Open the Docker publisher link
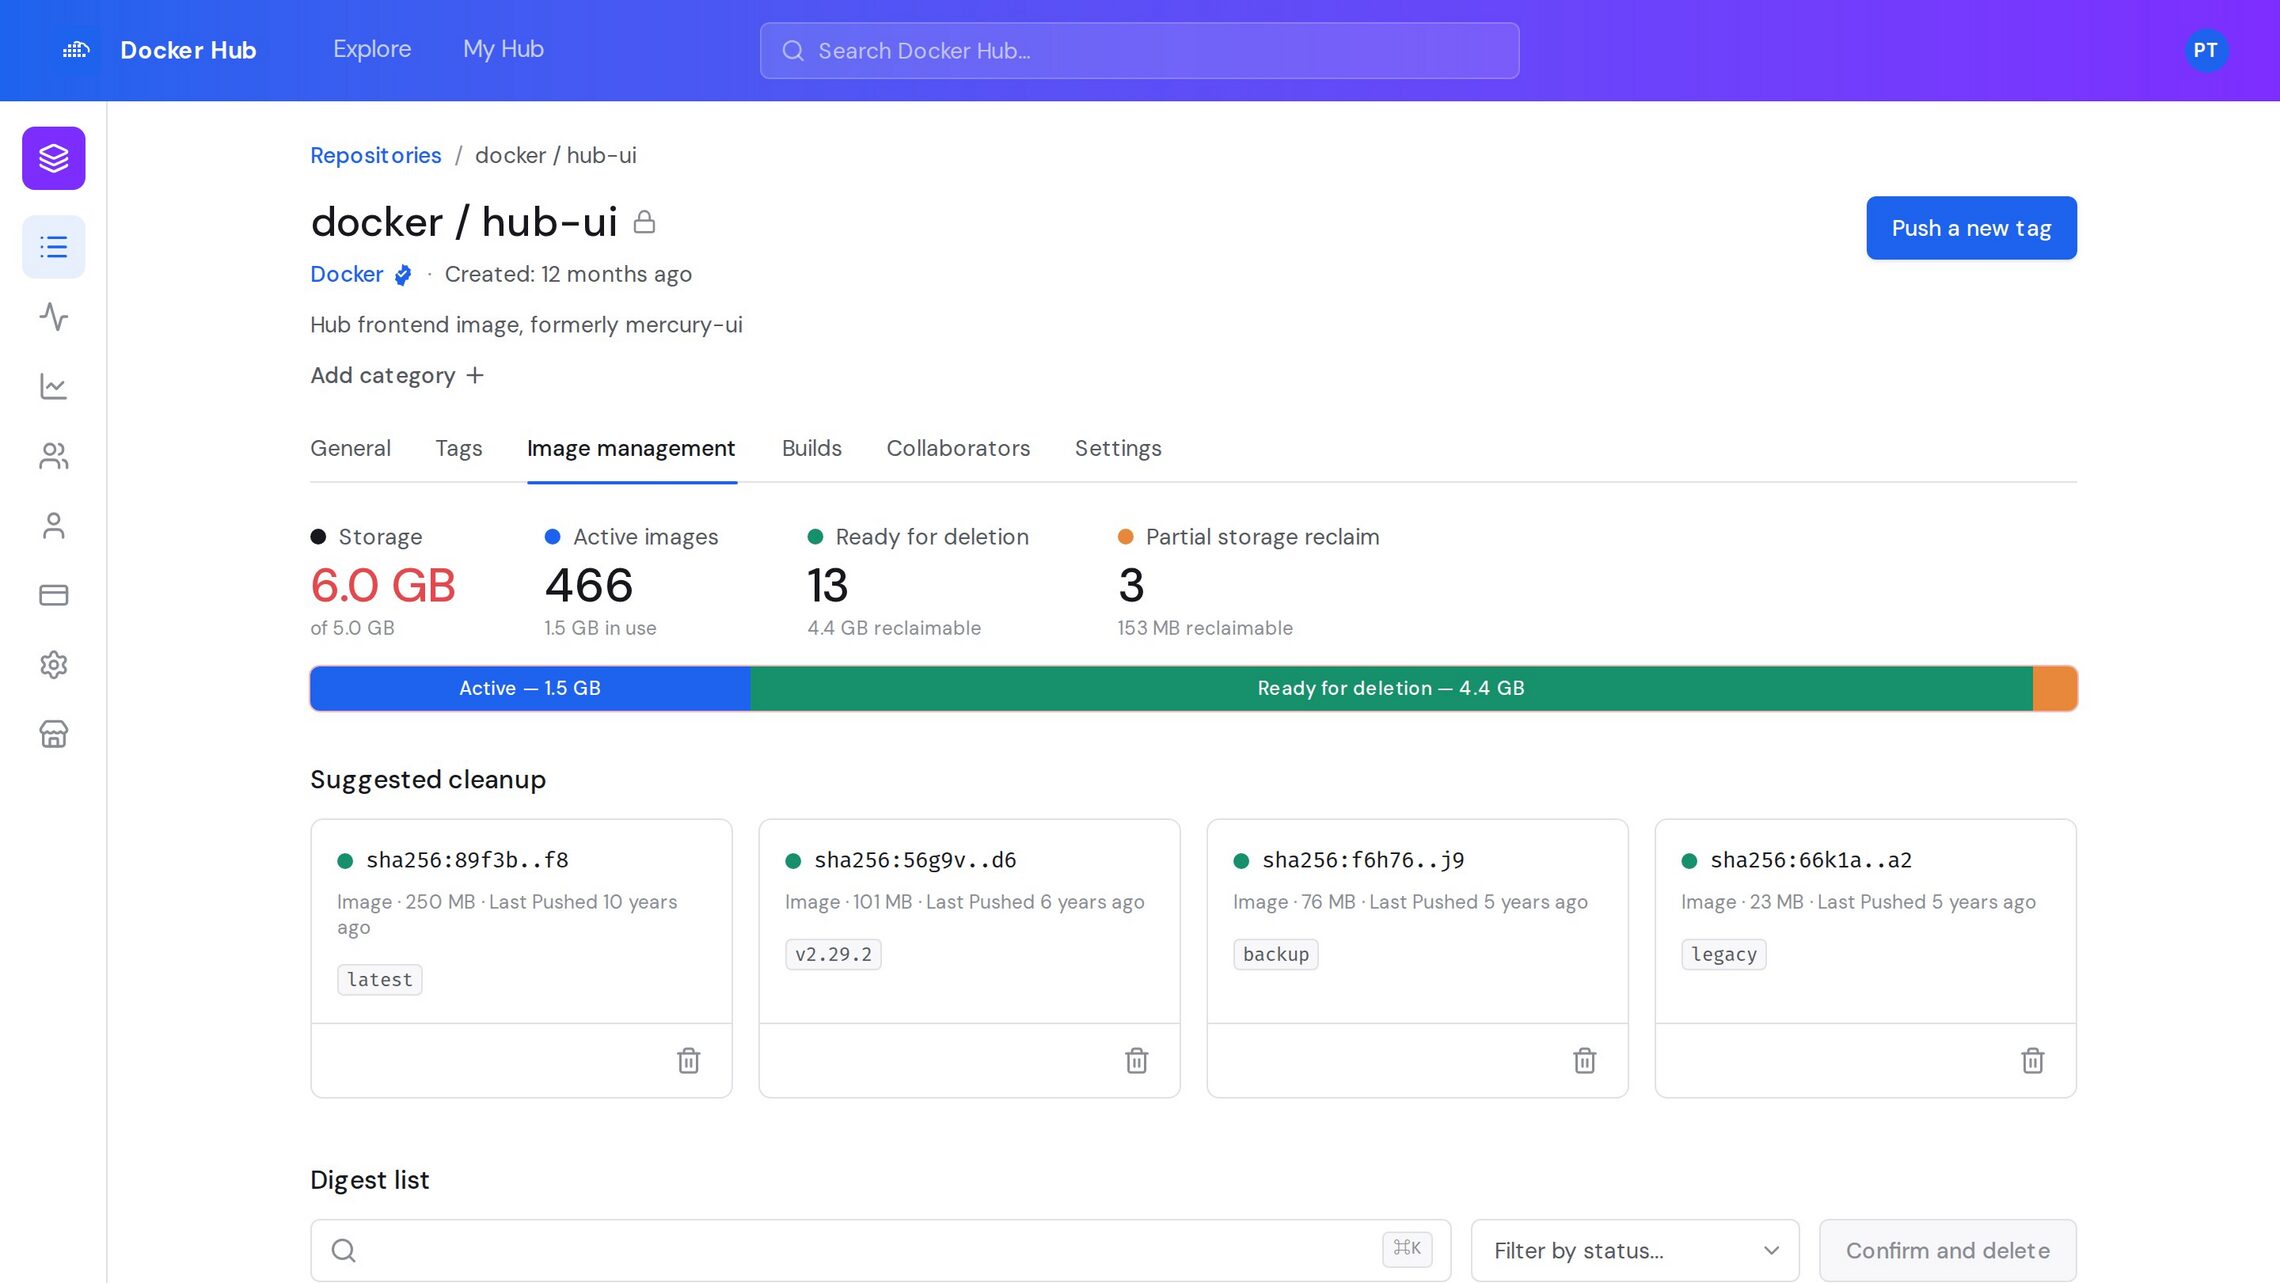The height and width of the screenshot is (1283, 2280). pos(347,274)
